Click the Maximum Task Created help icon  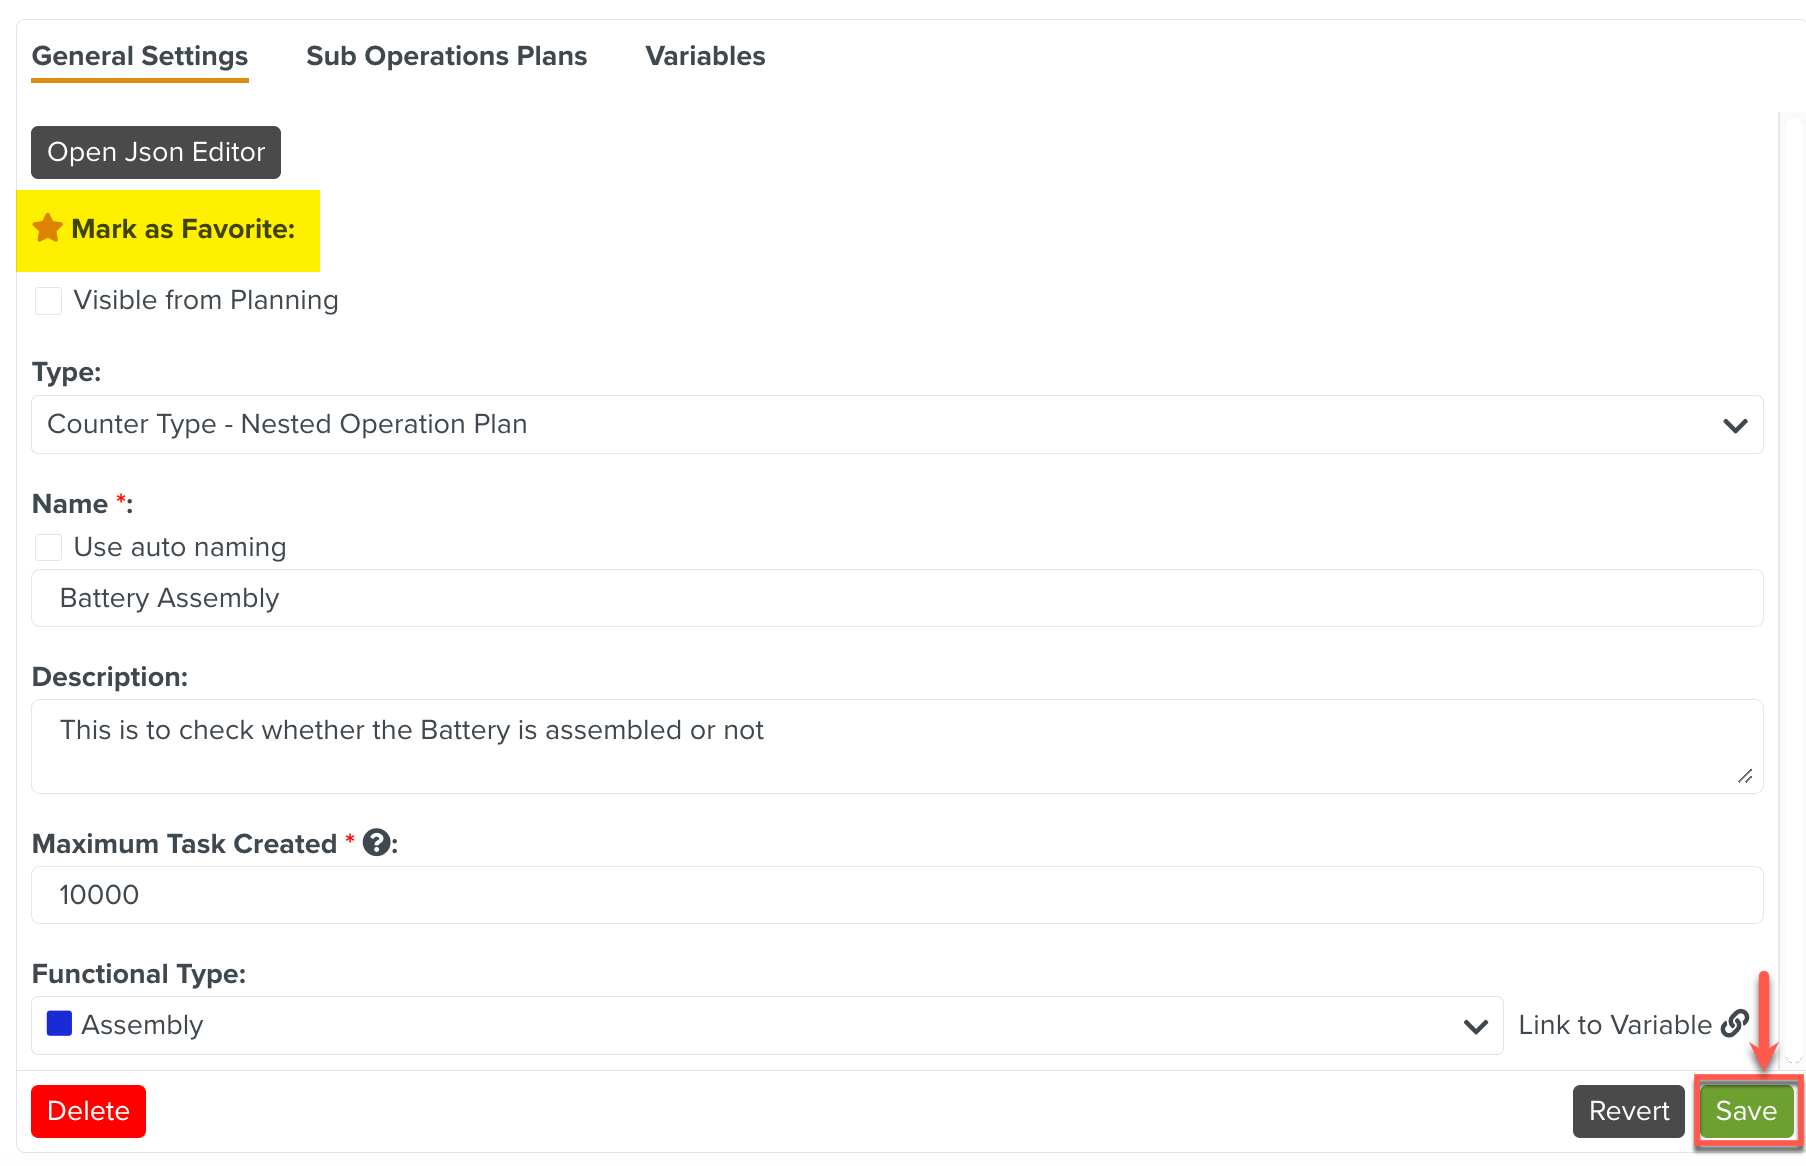click(x=377, y=843)
